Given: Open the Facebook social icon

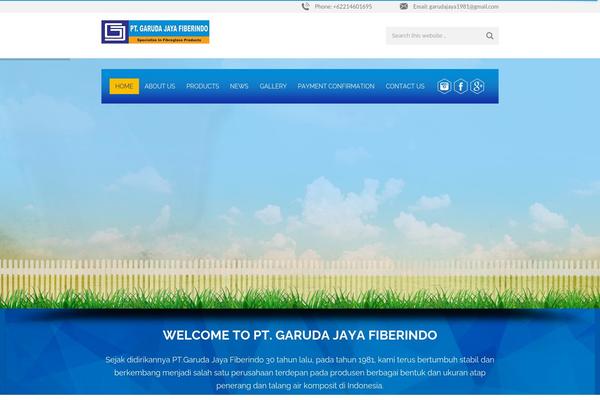Looking at the screenshot, I should point(461,86).
